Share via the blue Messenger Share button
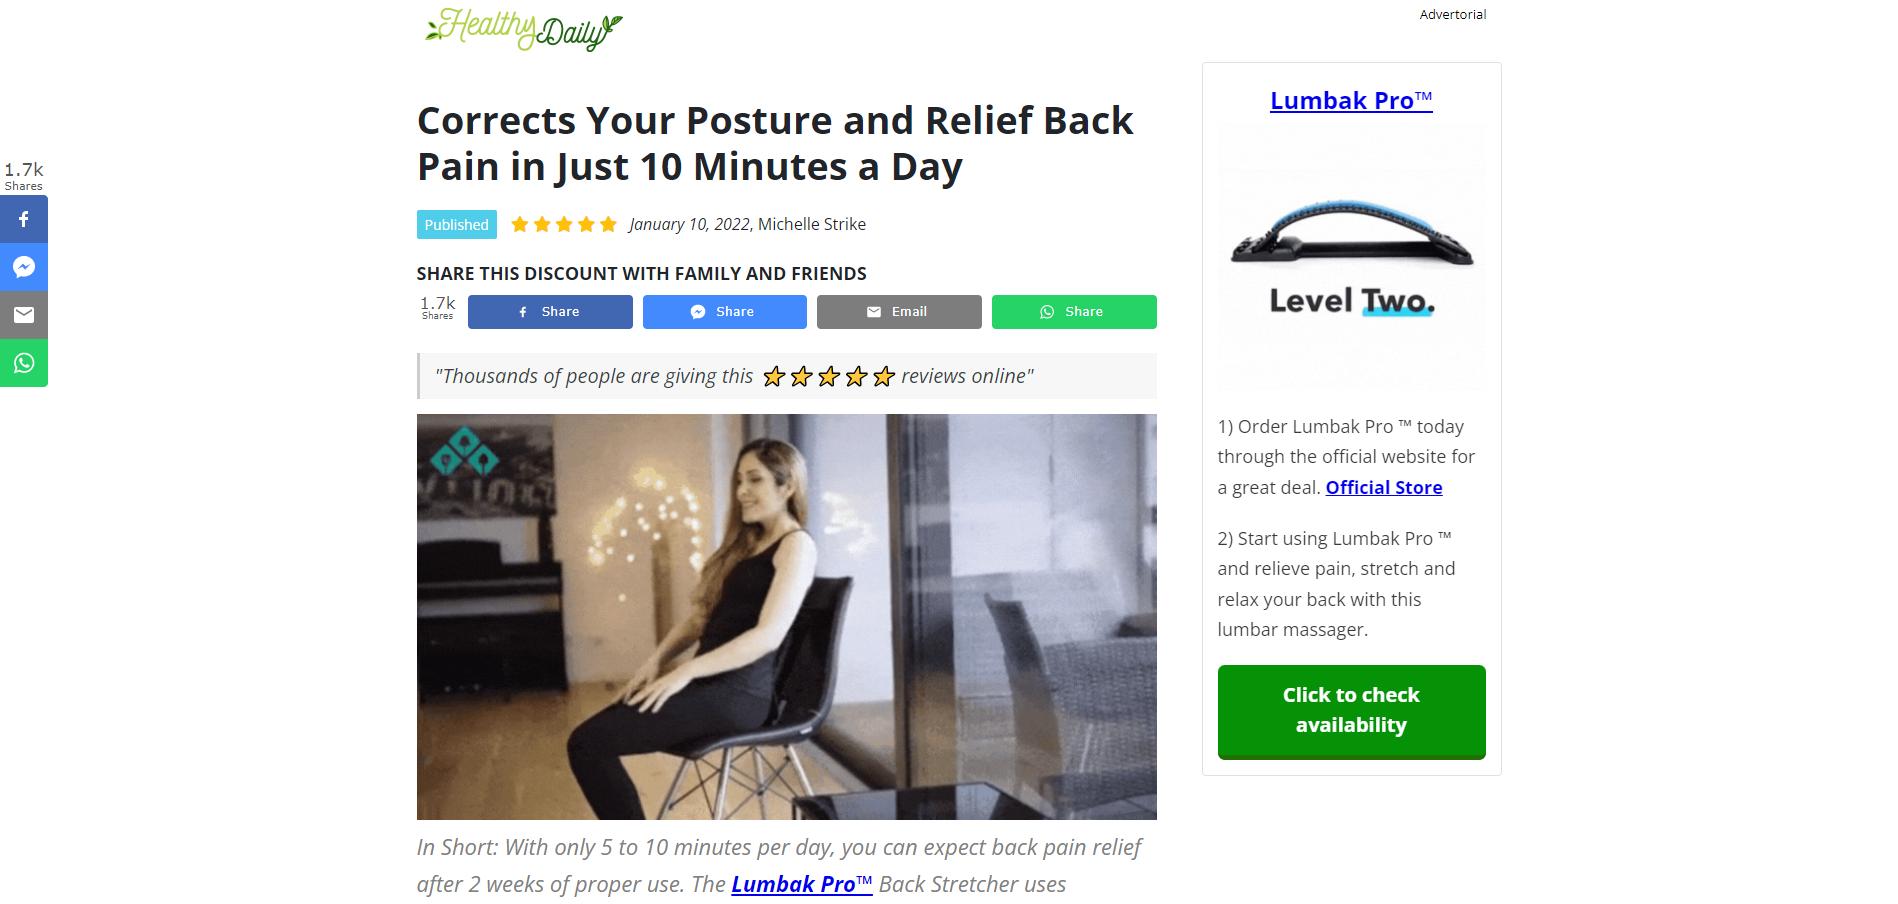Viewport: 1898px width, 904px height. [724, 312]
